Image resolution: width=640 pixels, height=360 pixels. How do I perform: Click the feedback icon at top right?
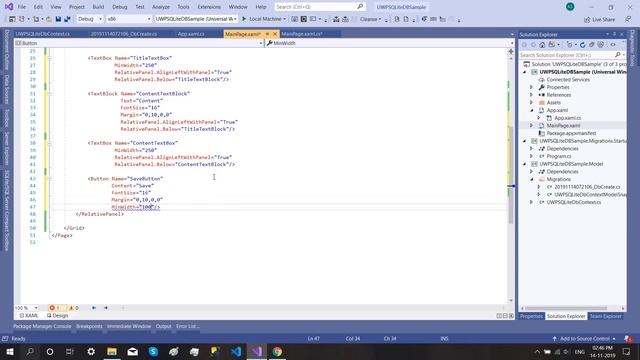[628, 20]
